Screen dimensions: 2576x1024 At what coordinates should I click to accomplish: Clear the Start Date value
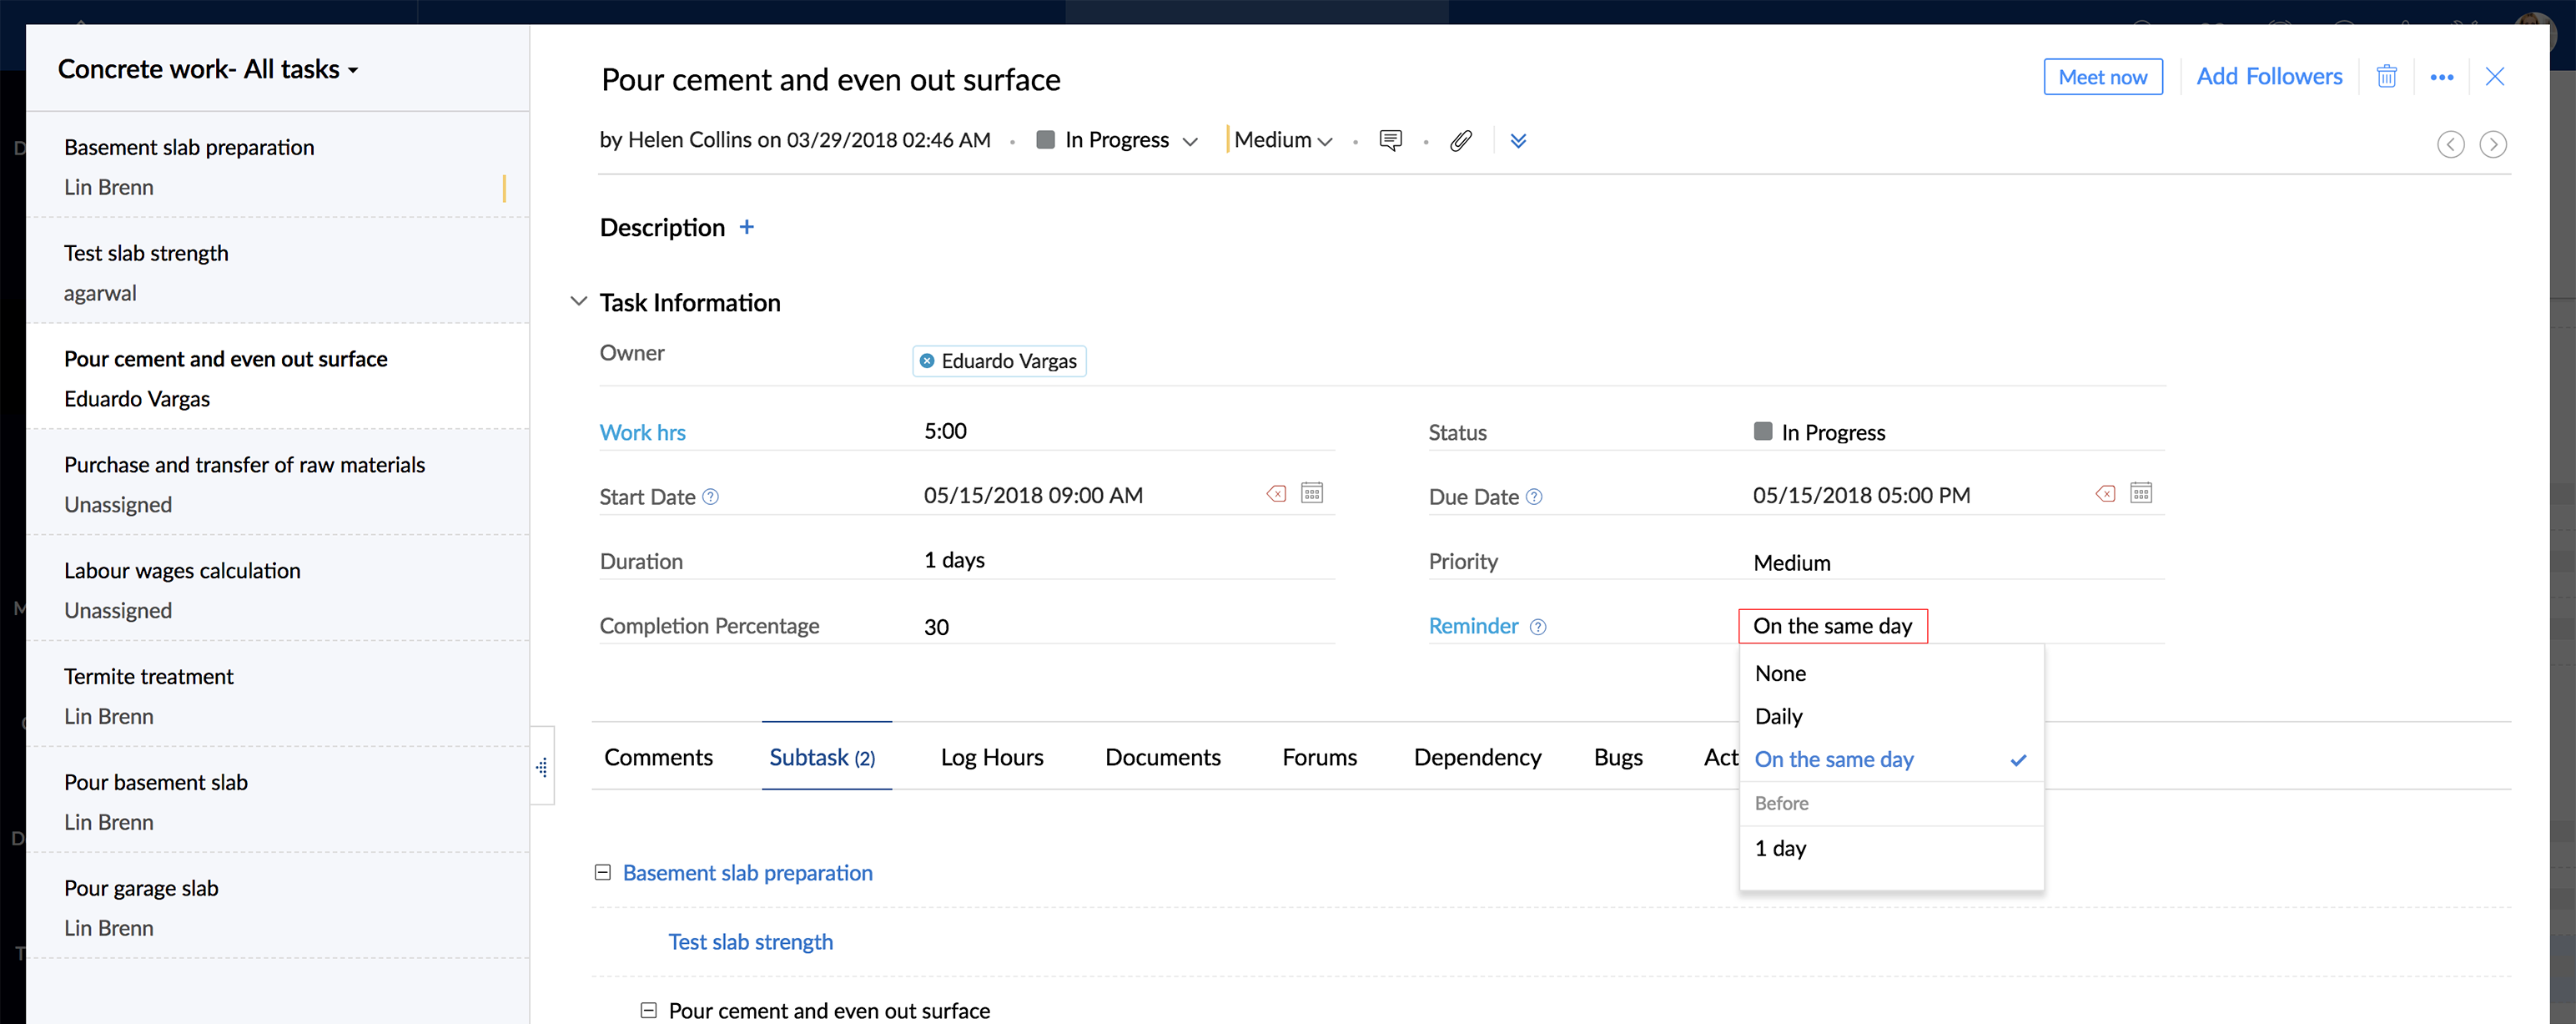(x=1276, y=494)
